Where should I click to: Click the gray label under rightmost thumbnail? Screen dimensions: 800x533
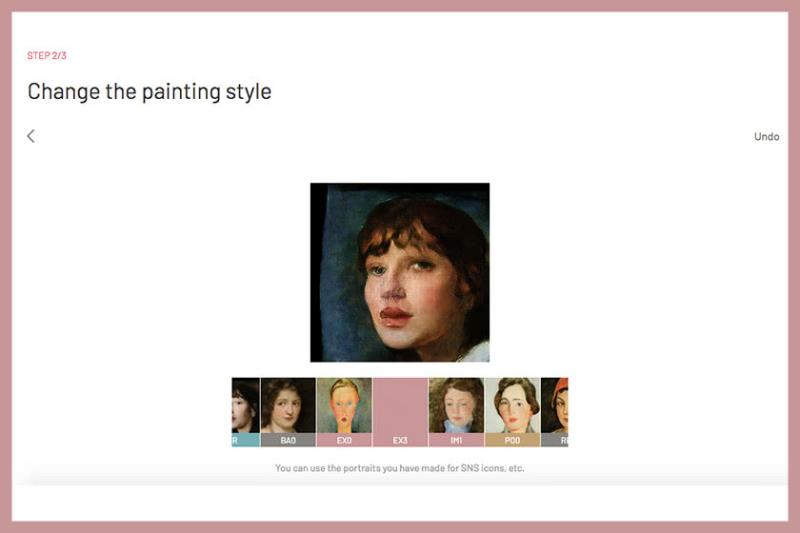555,440
